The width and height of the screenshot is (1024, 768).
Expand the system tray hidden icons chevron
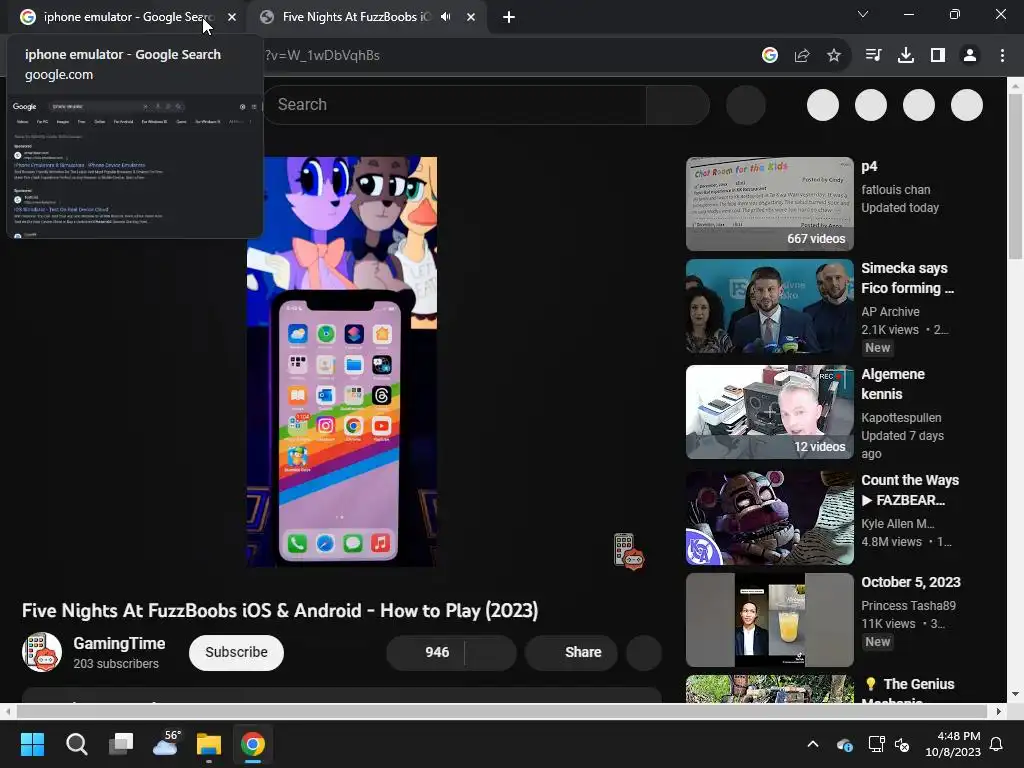pos(813,744)
